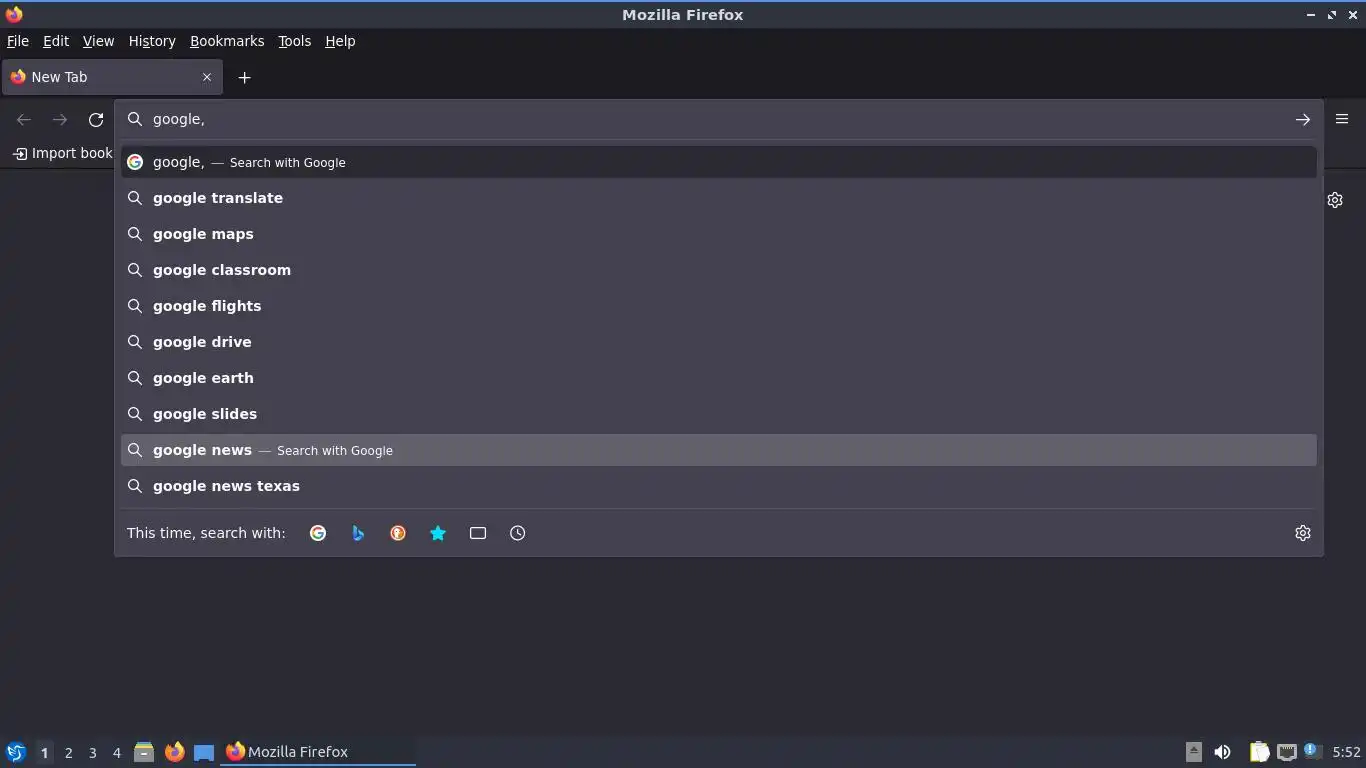Open the File menu
Screen dimensions: 1366x768
pos(18,41)
